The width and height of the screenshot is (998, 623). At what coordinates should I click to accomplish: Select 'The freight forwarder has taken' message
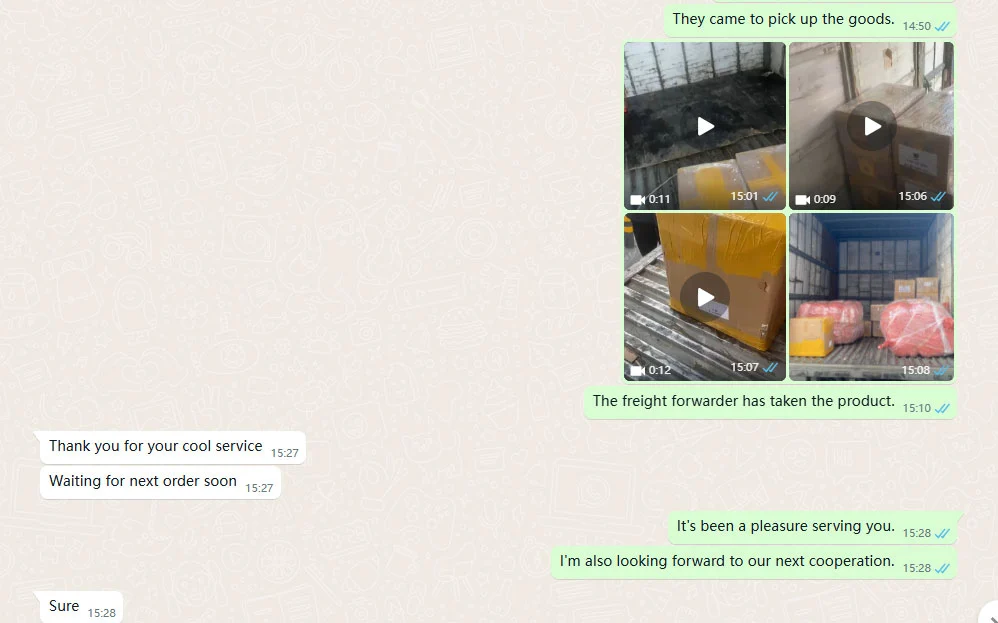[770, 403]
